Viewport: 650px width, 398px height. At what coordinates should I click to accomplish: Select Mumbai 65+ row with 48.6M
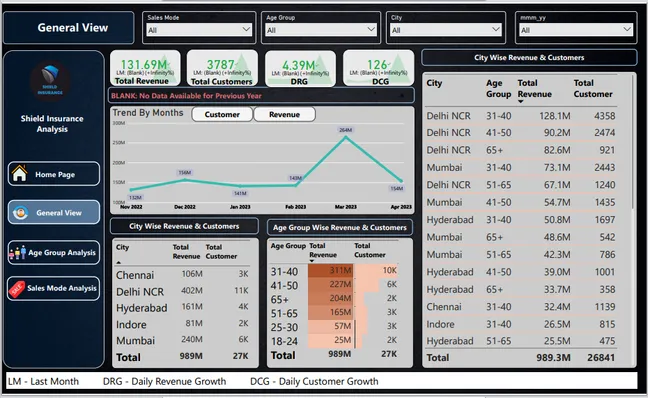click(x=521, y=237)
